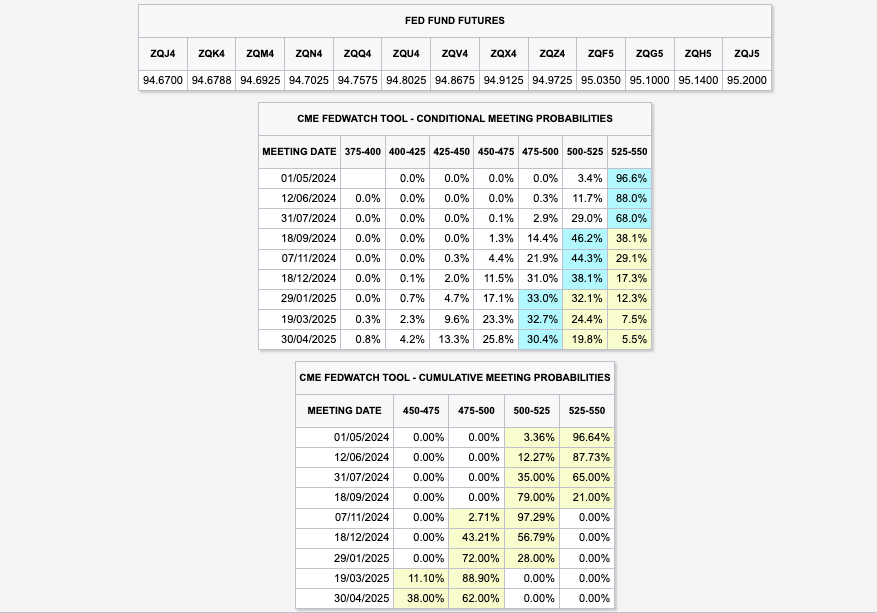
Task: Select the Conditional Meeting Probabilities title
Action: [455, 119]
